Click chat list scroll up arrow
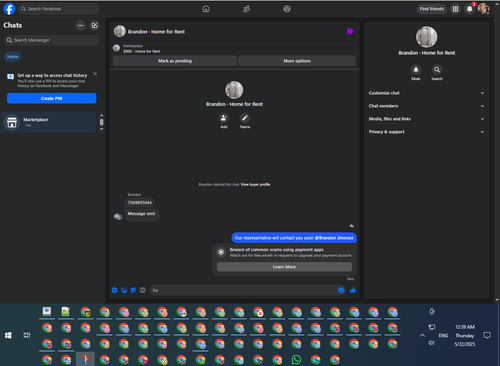 coord(102,115)
